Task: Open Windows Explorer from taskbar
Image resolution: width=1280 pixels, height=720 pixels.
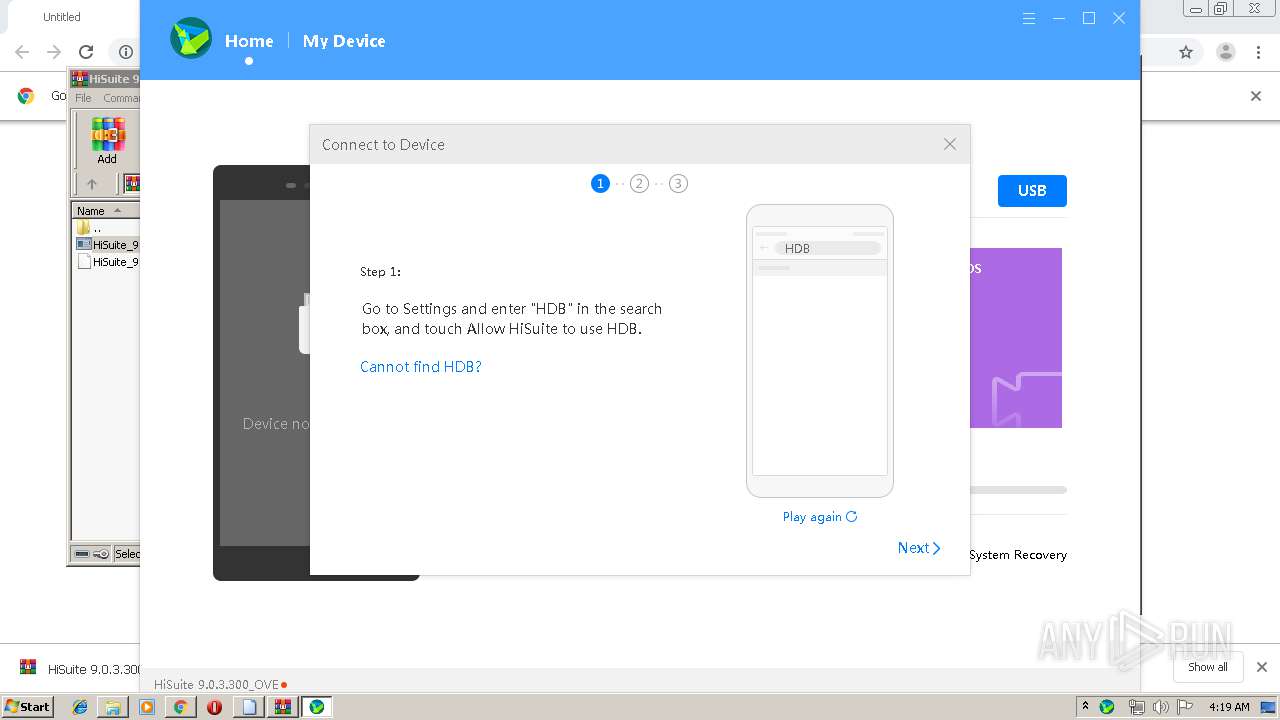Action: pos(113,707)
